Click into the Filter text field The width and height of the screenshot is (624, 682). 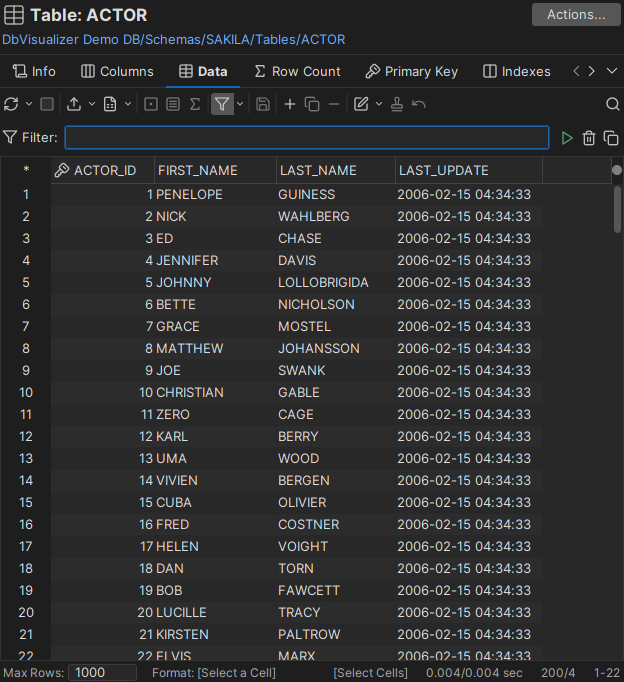pyautogui.click(x=307, y=138)
